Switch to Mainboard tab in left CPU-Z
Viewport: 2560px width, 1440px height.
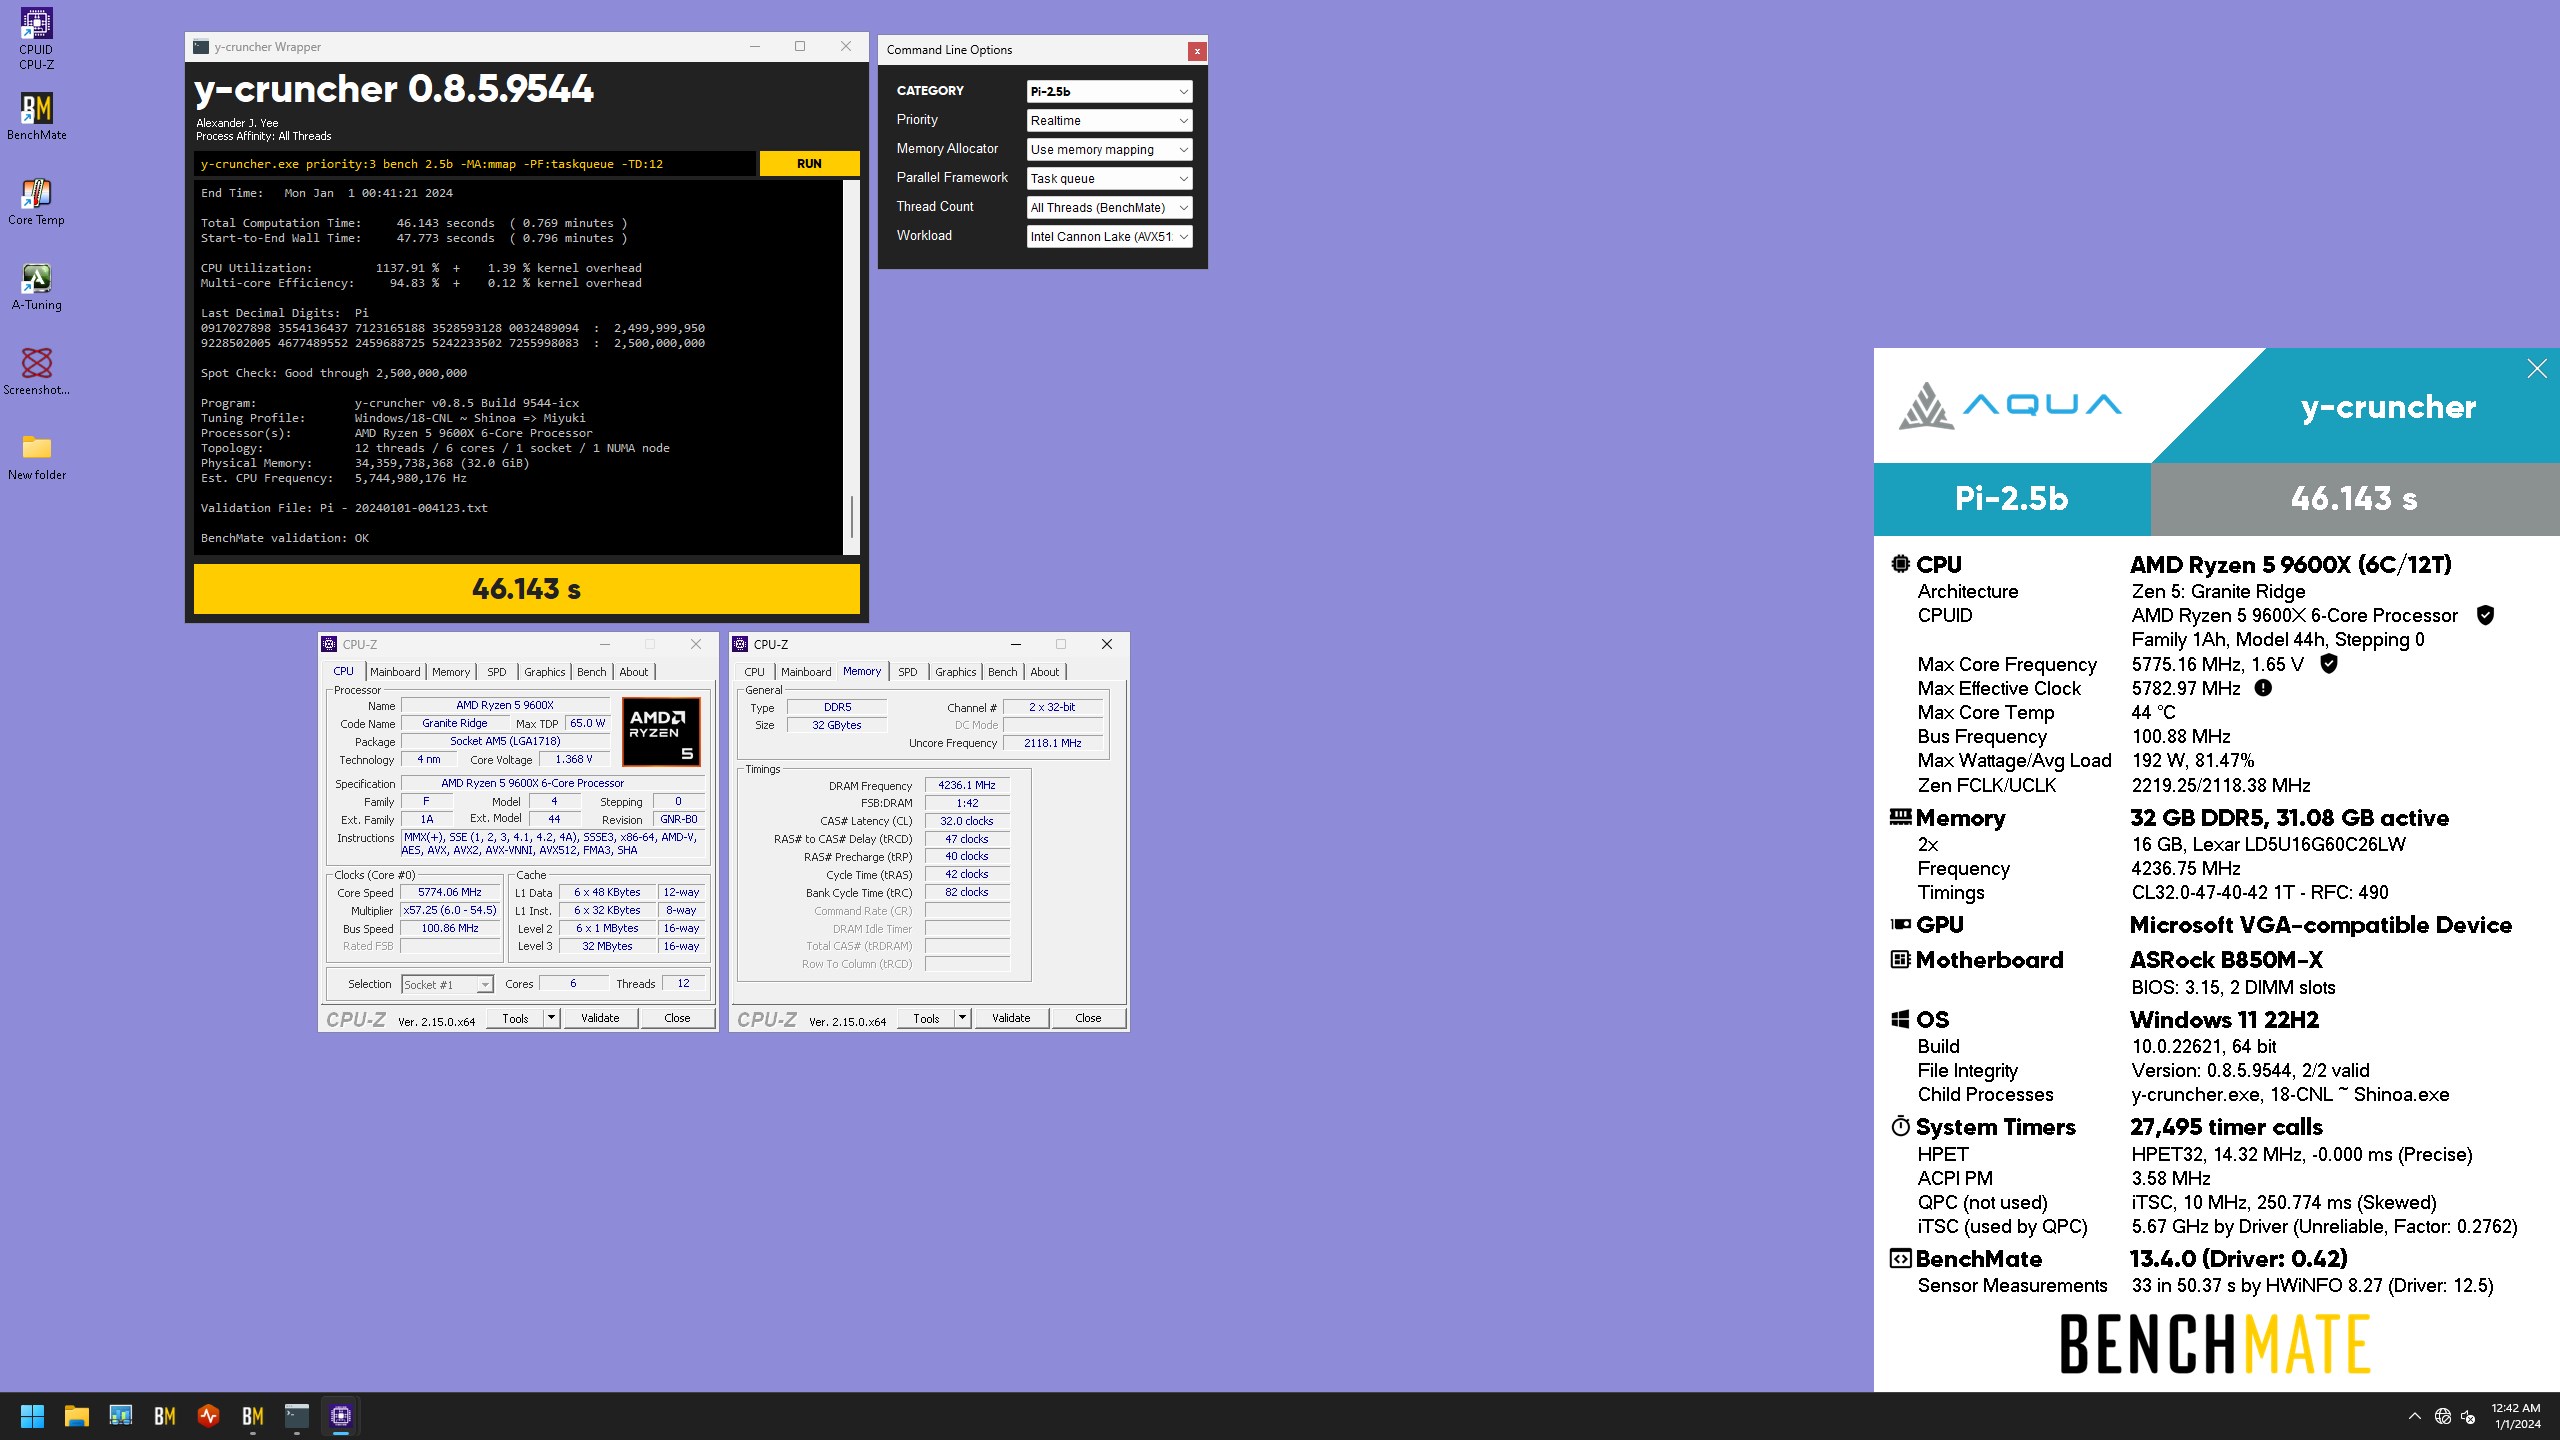pyautogui.click(x=395, y=672)
